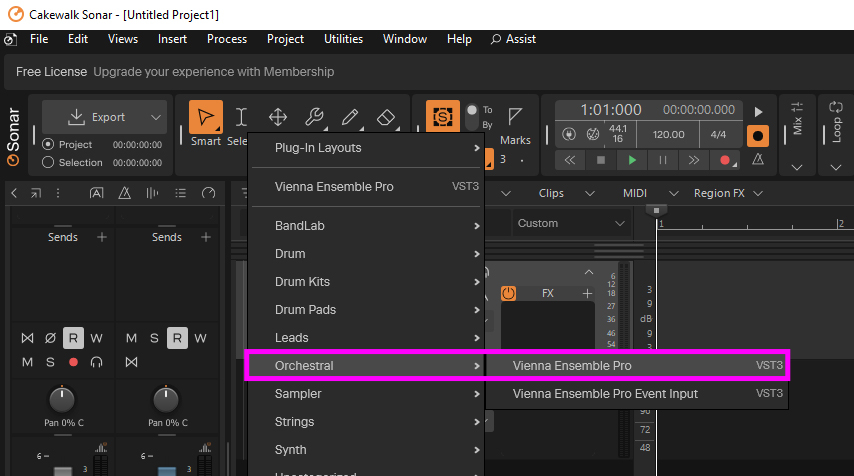
Task: Show ProChannel inspector bars icon
Action: point(152,193)
